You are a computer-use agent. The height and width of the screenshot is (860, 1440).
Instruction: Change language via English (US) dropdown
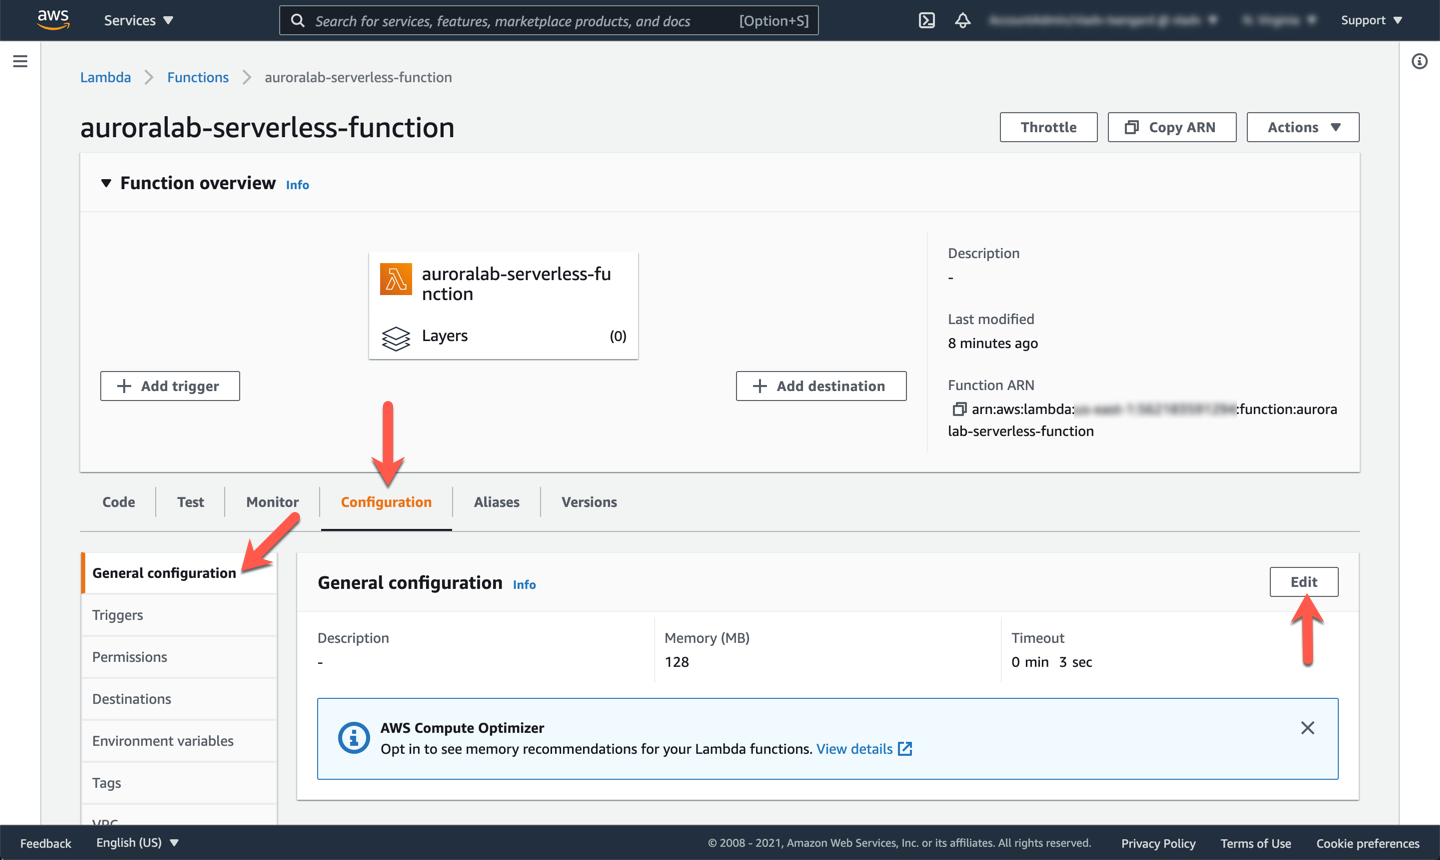click(x=137, y=843)
